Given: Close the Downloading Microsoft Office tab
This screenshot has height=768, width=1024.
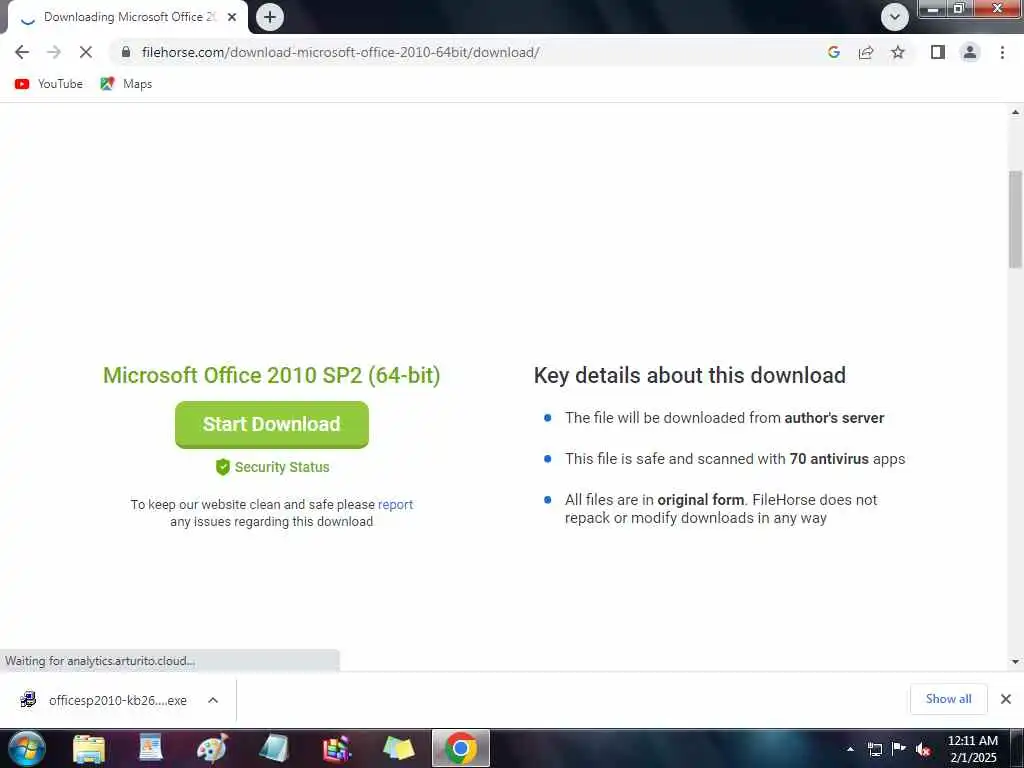Looking at the screenshot, I should pos(232,17).
